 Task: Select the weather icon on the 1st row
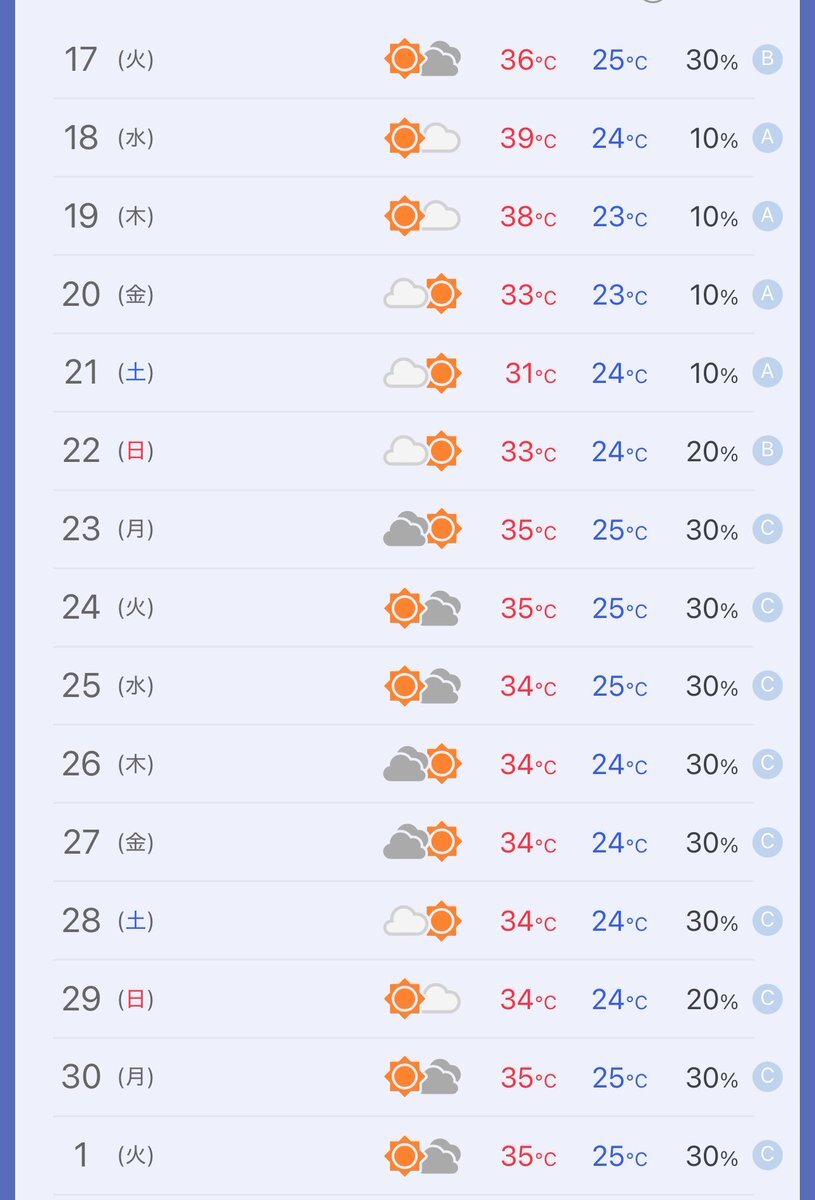pyautogui.click(x=422, y=1156)
